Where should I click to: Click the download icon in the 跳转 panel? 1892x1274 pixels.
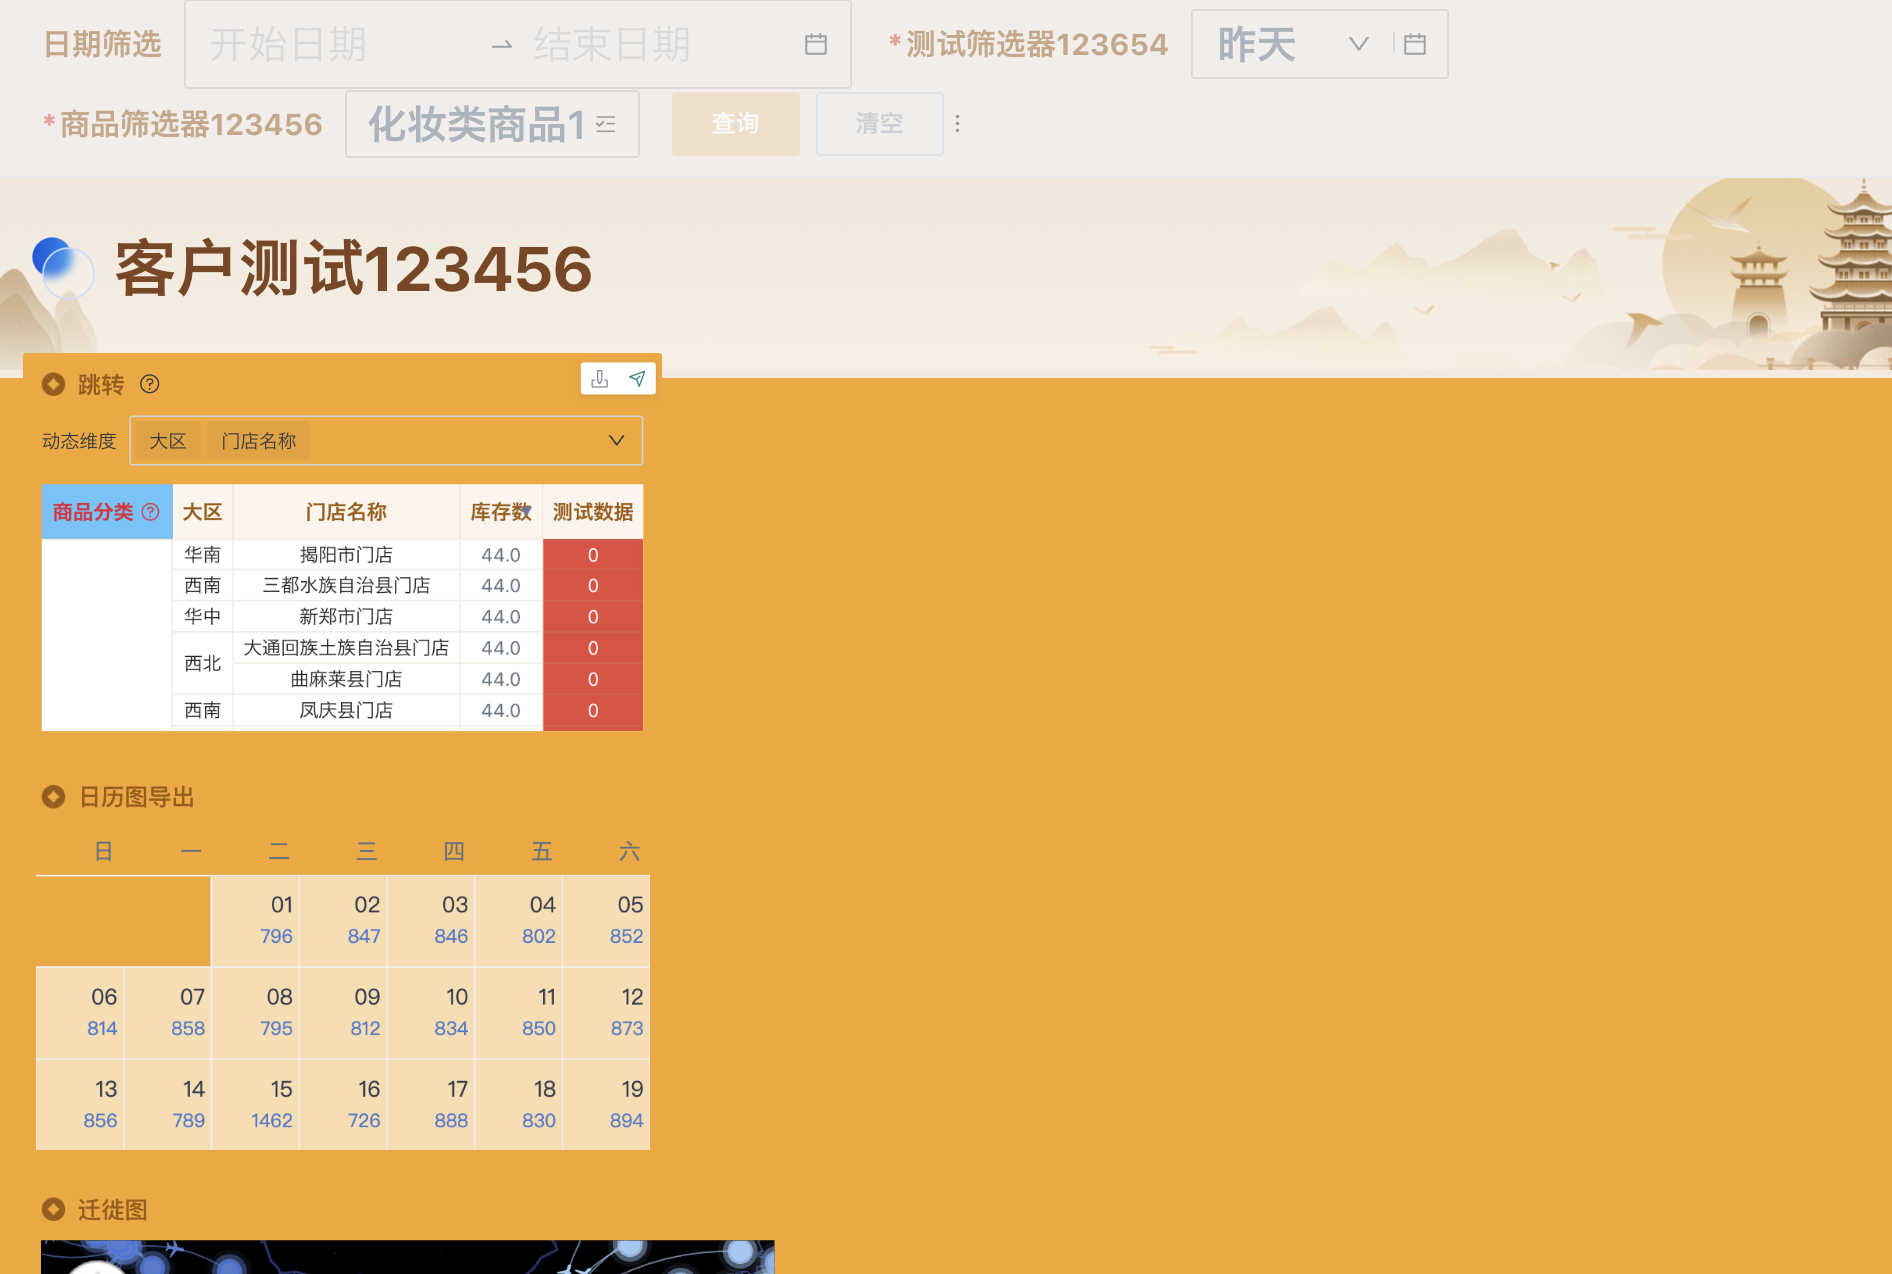click(x=600, y=379)
